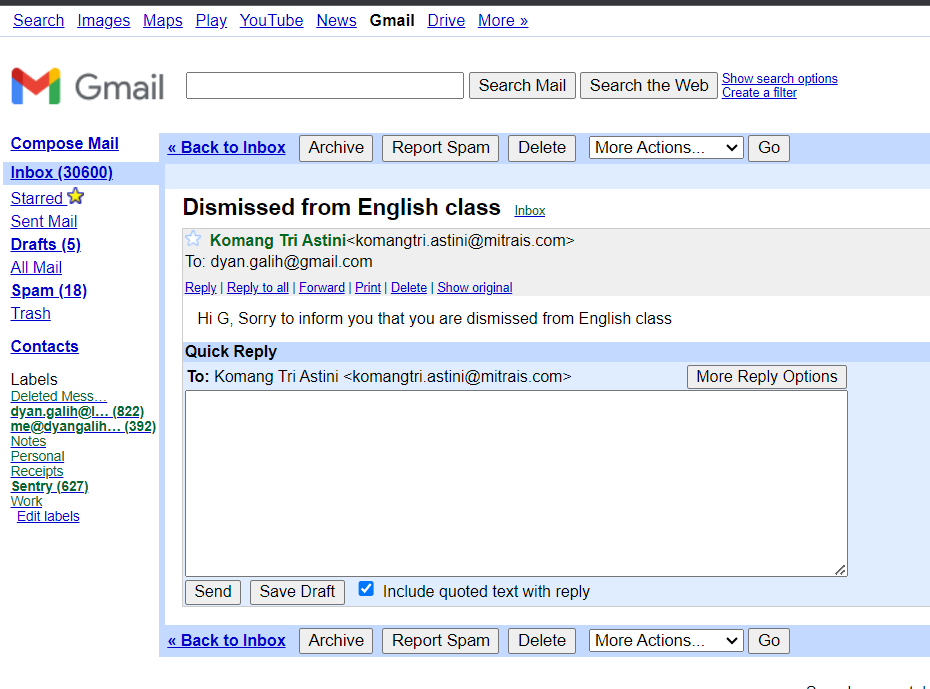Open the Notes label
Viewport: 930px width, 689px height.
(28, 441)
